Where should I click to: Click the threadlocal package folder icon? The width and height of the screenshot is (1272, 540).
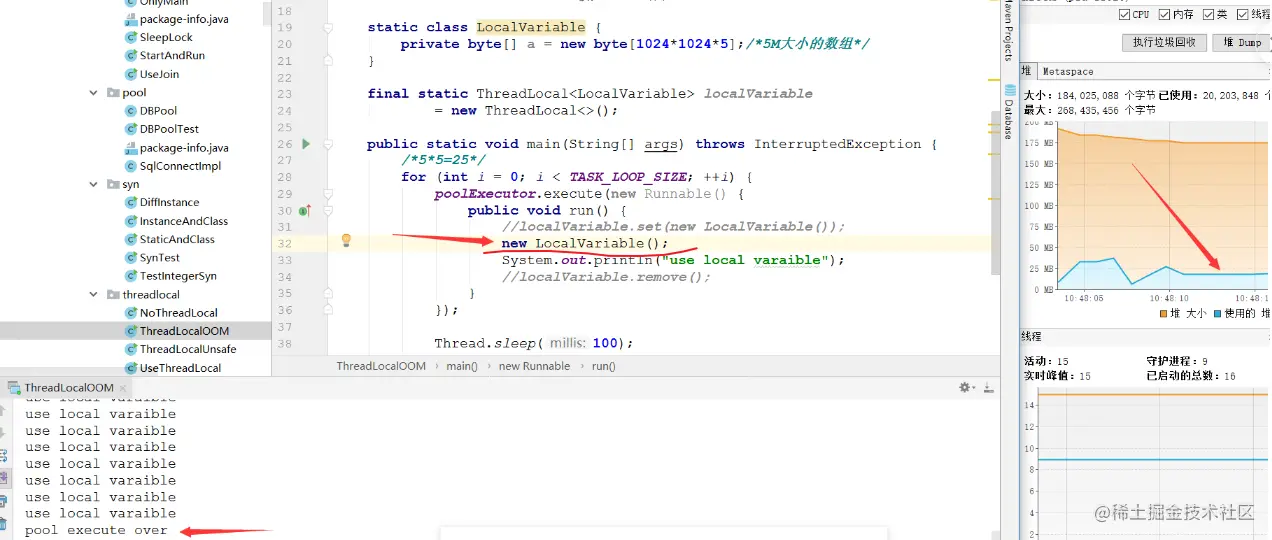pyautogui.click(x=113, y=295)
